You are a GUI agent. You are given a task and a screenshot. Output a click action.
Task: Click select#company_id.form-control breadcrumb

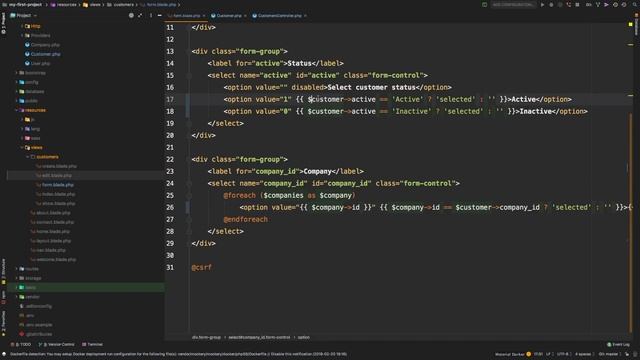(x=259, y=338)
